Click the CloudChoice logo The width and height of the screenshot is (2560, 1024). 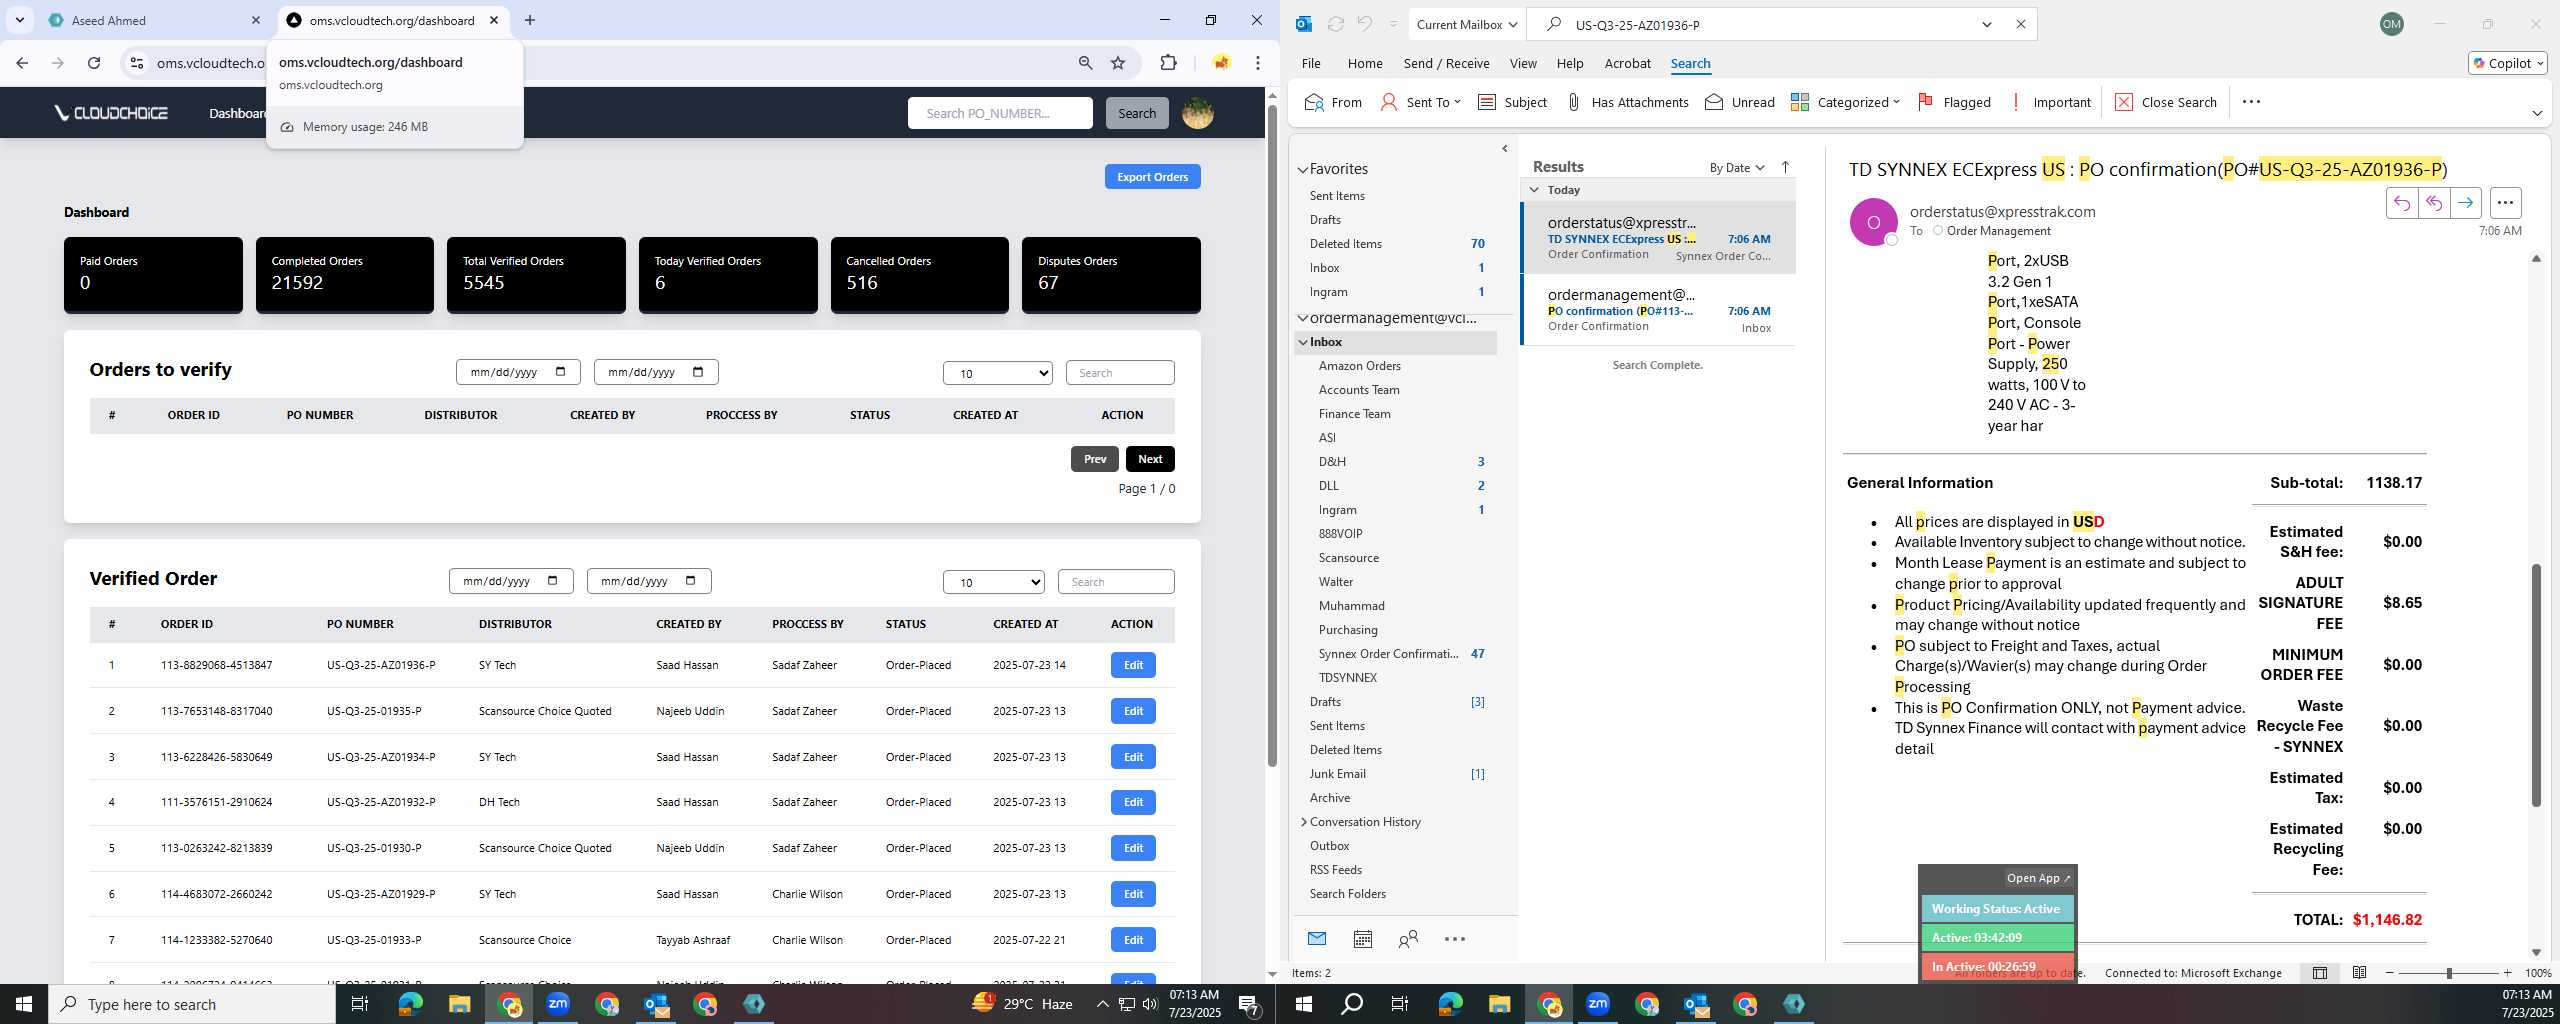[x=111, y=113]
